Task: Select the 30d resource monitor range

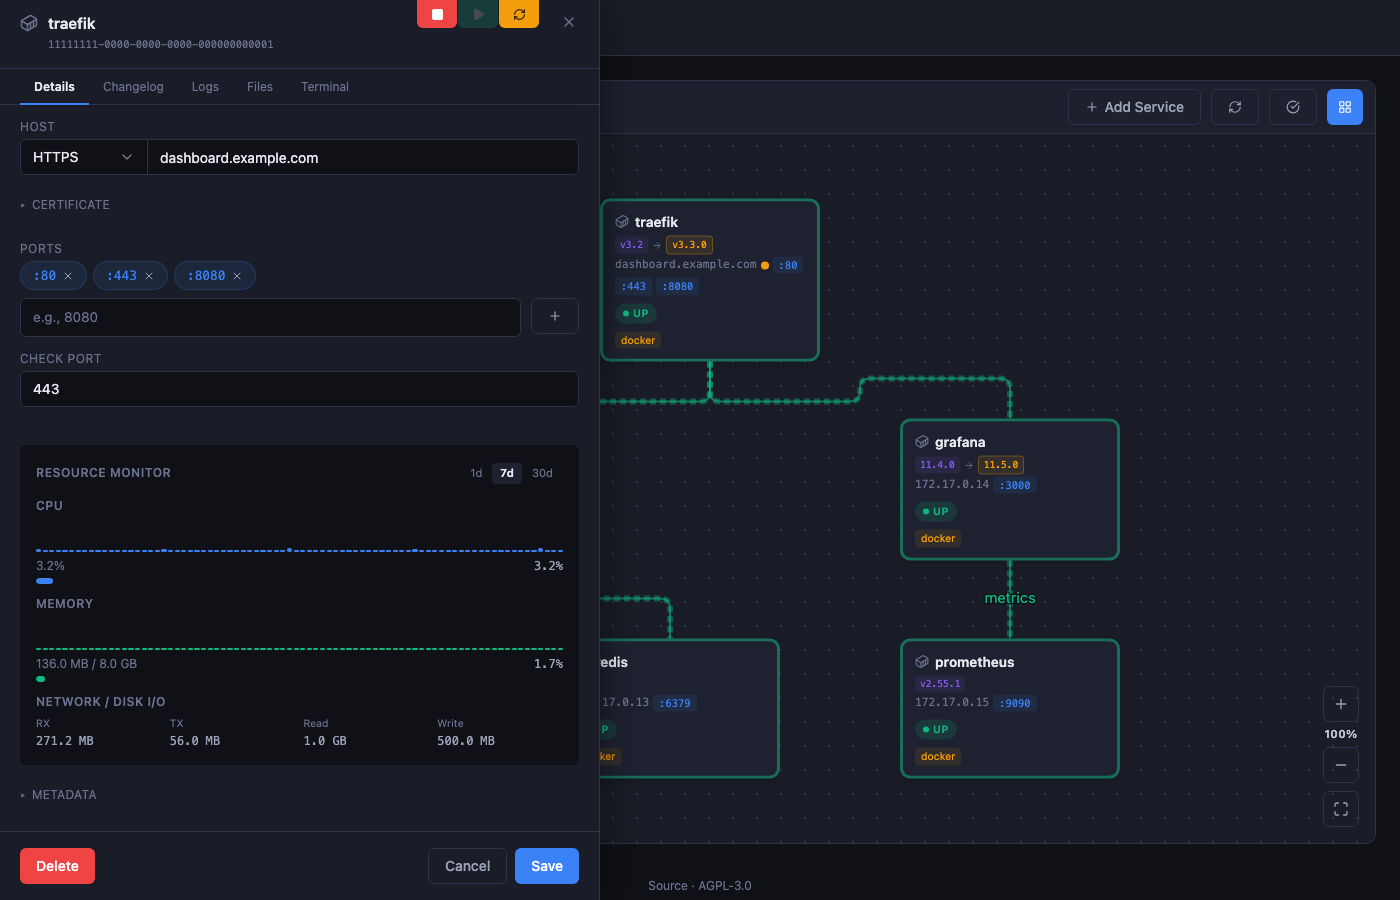Action: pyautogui.click(x=542, y=473)
